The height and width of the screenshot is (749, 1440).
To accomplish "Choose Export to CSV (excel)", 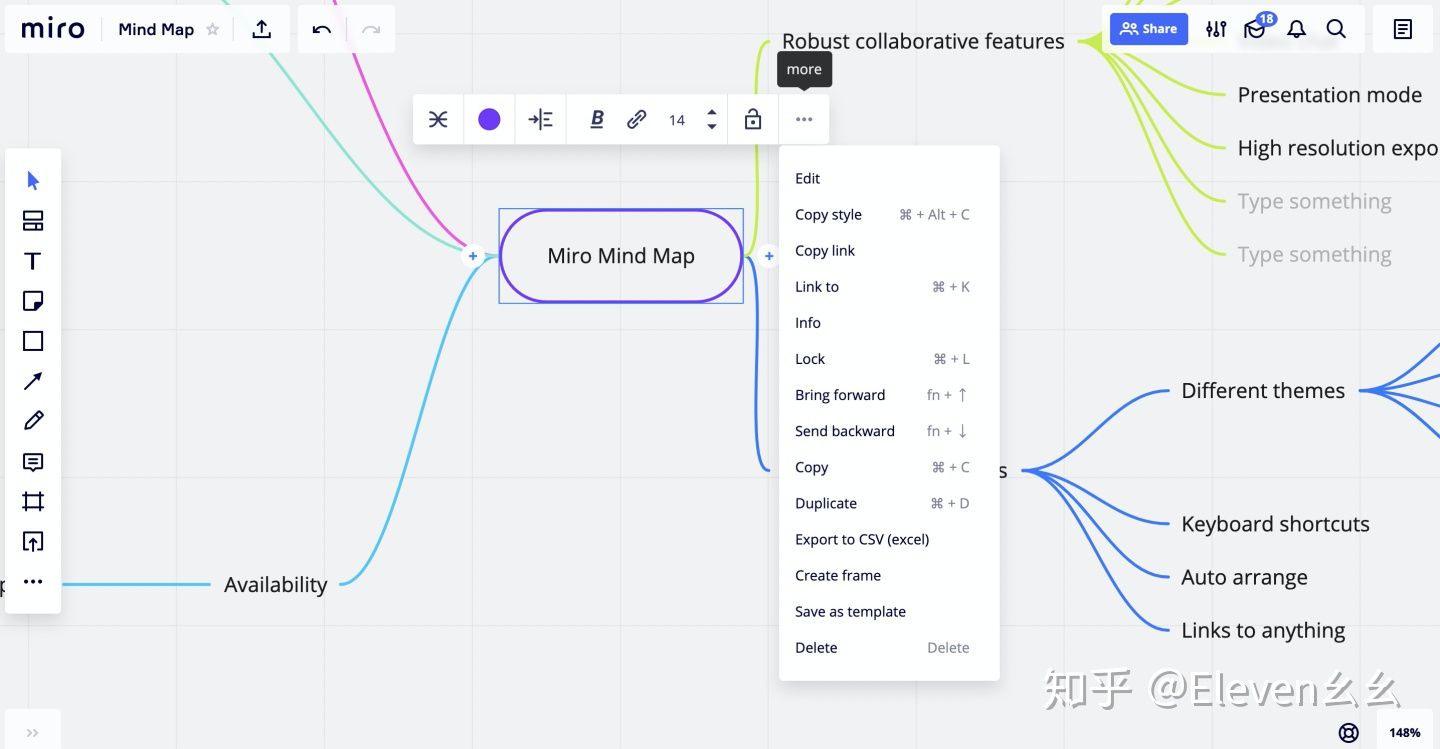I will pyautogui.click(x=889, y=539).
